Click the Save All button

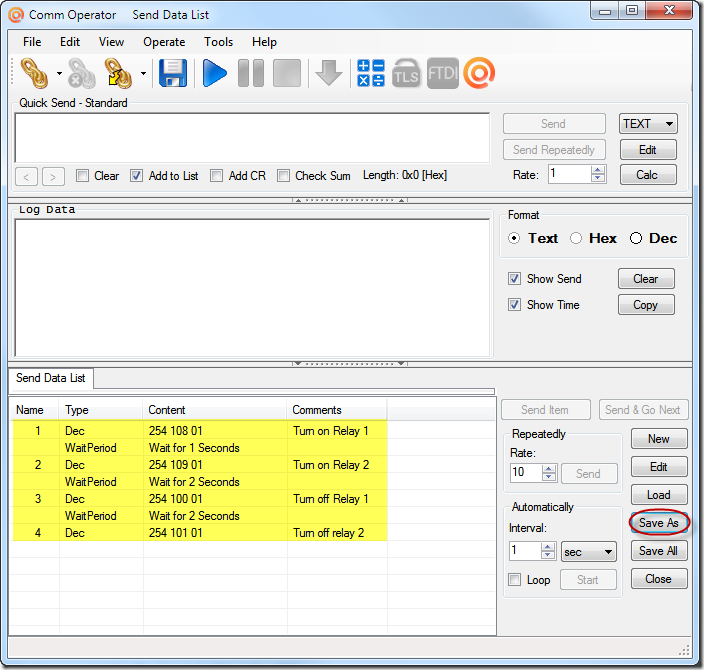(659, 551)
